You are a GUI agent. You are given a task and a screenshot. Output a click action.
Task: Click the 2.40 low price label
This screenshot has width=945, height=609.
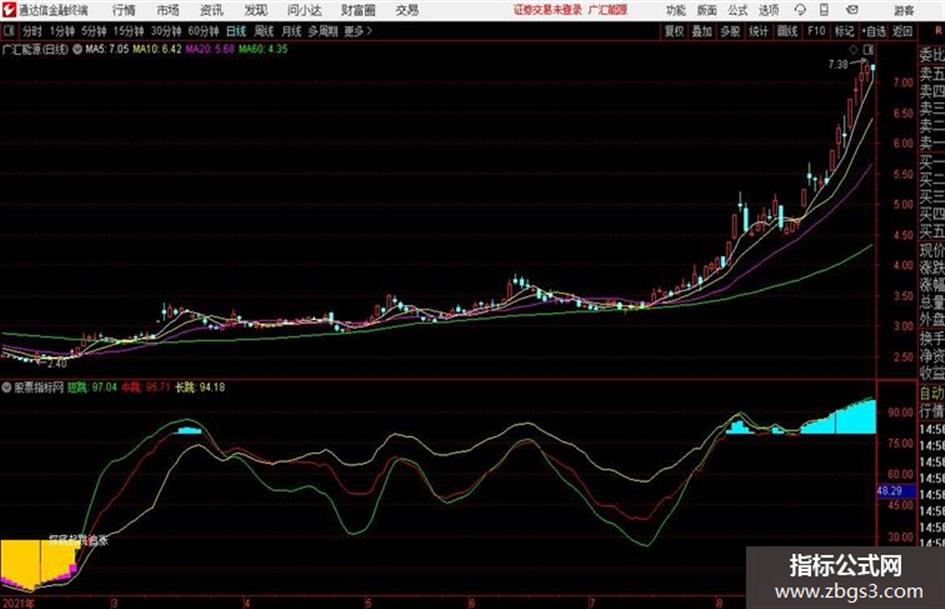point(57,364)
